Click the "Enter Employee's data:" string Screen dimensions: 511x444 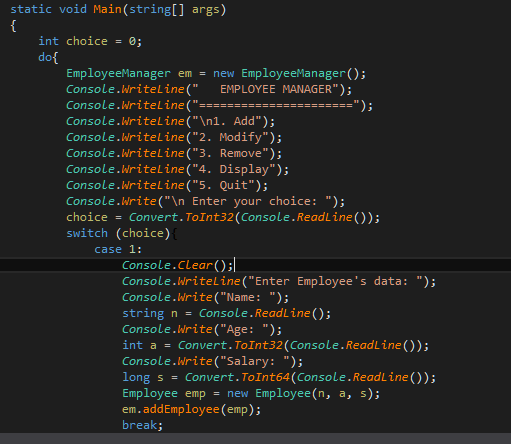[335, 281]
